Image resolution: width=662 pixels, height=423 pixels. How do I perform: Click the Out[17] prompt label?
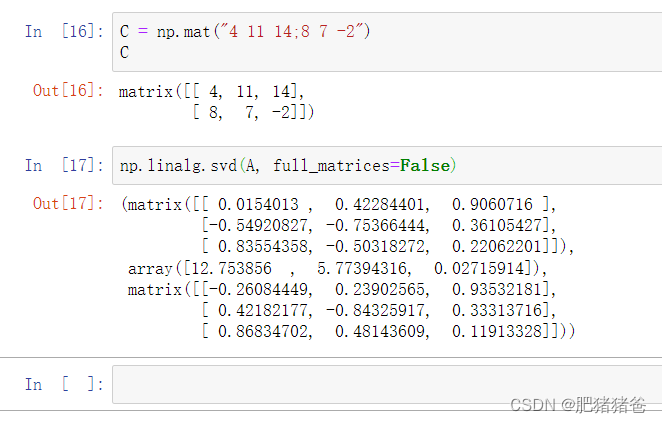click(x=68, y=204)
